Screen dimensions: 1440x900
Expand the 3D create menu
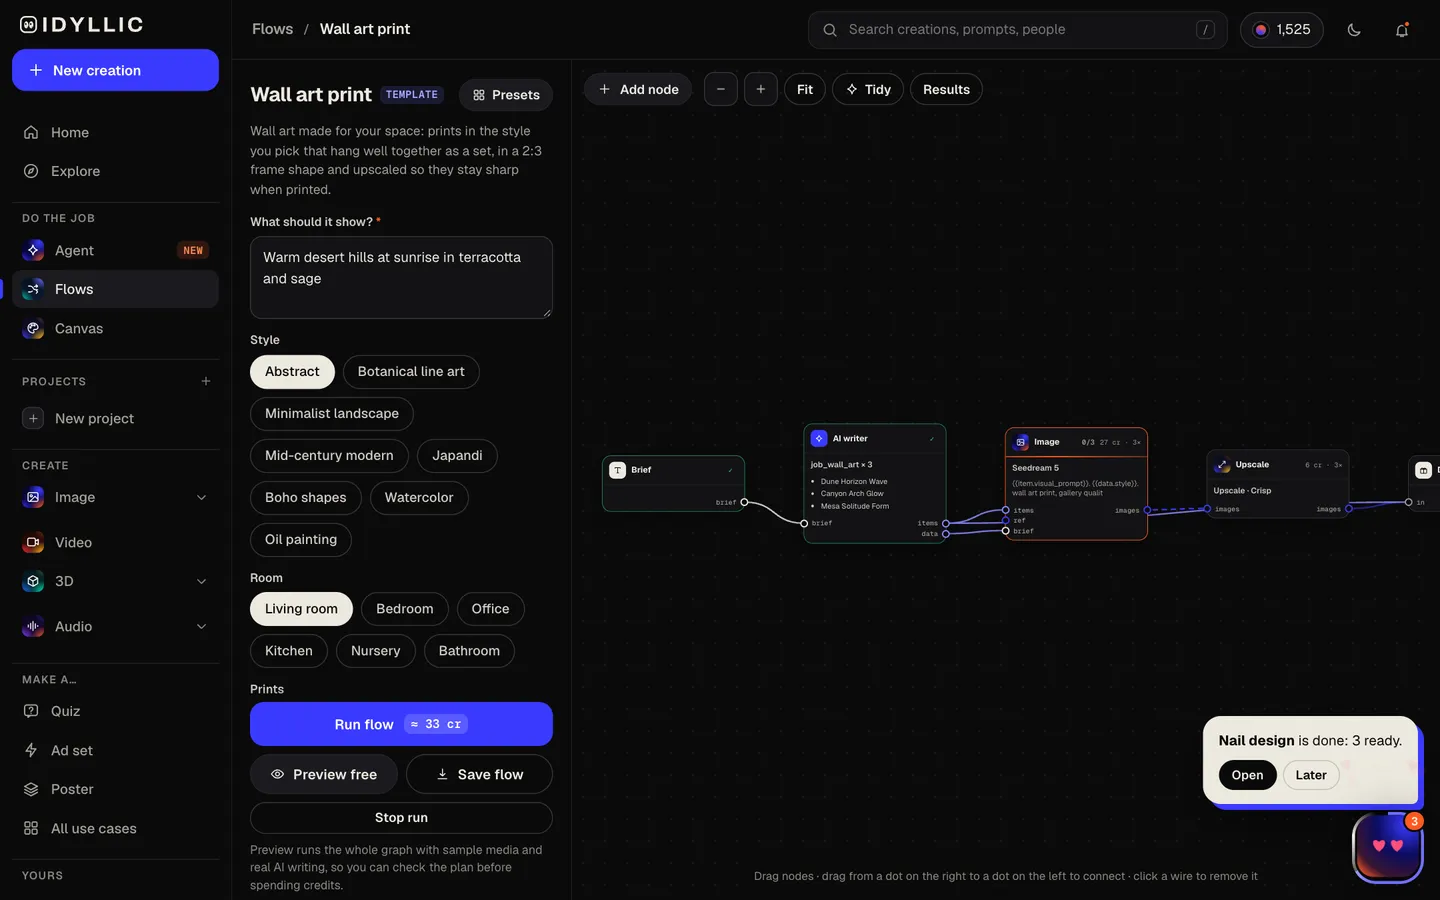coord(201,581)
